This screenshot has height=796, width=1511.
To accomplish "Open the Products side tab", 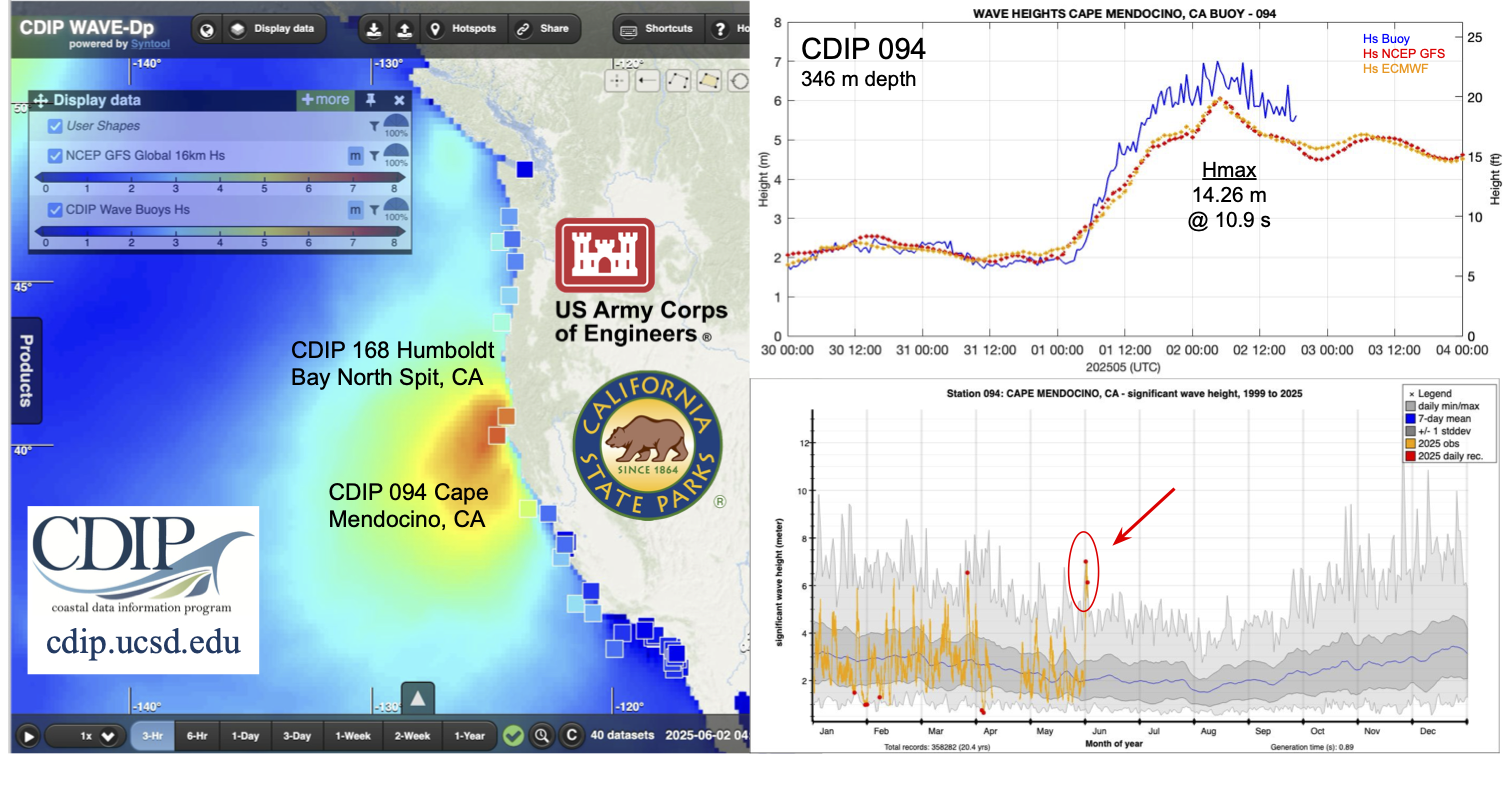I will tap(26, 370).
